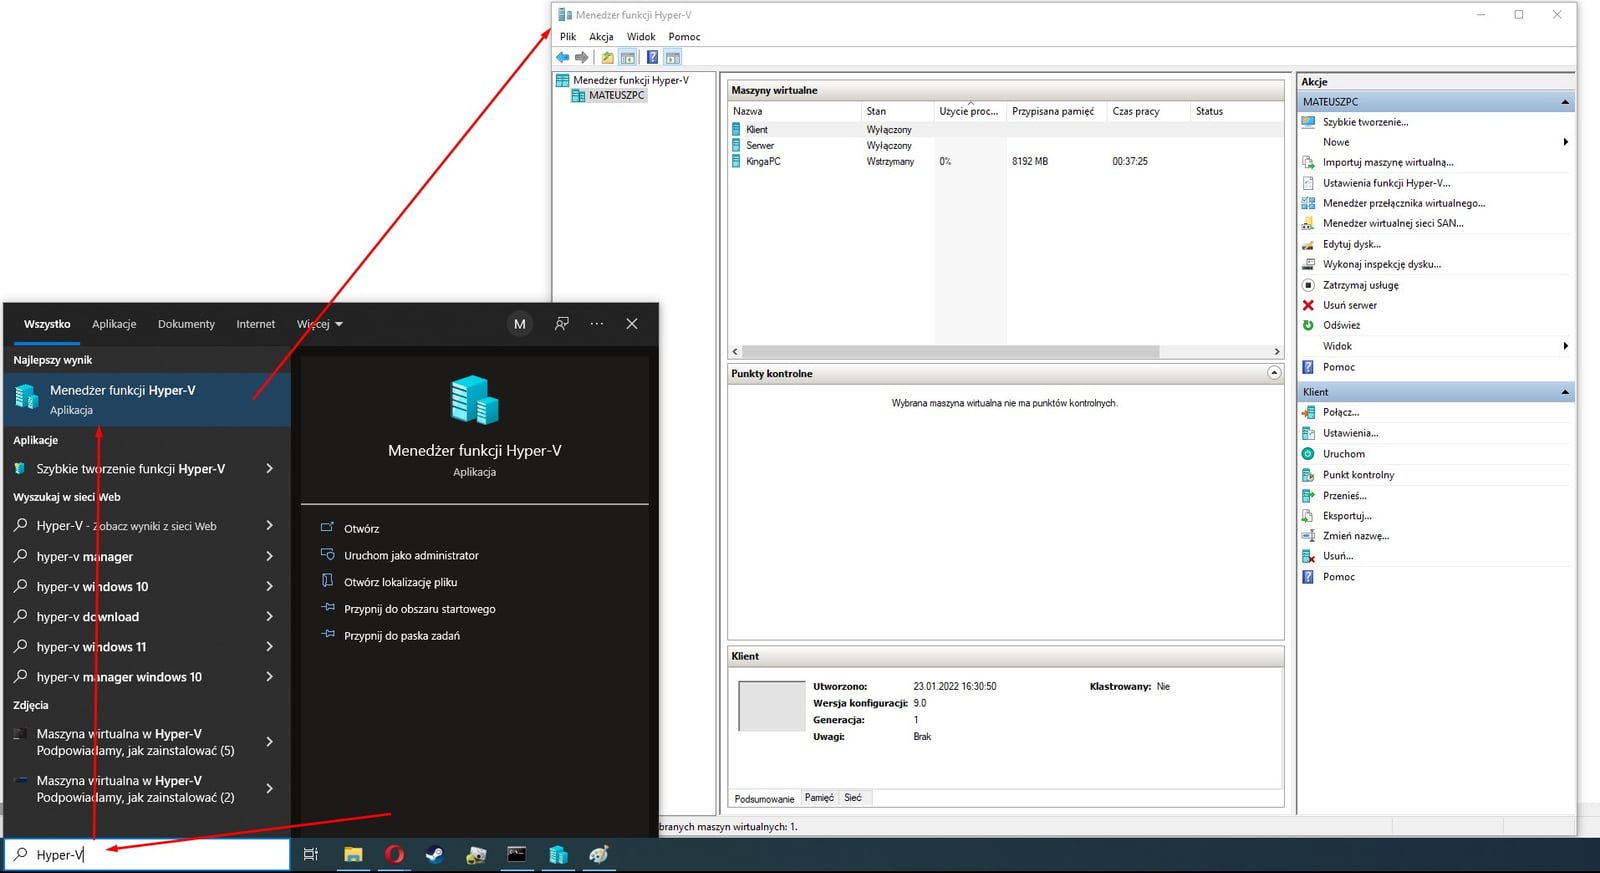
Task: Click the Menedżer wirtualnej sieci SAN icon
Action: [x=1308, y=223]
